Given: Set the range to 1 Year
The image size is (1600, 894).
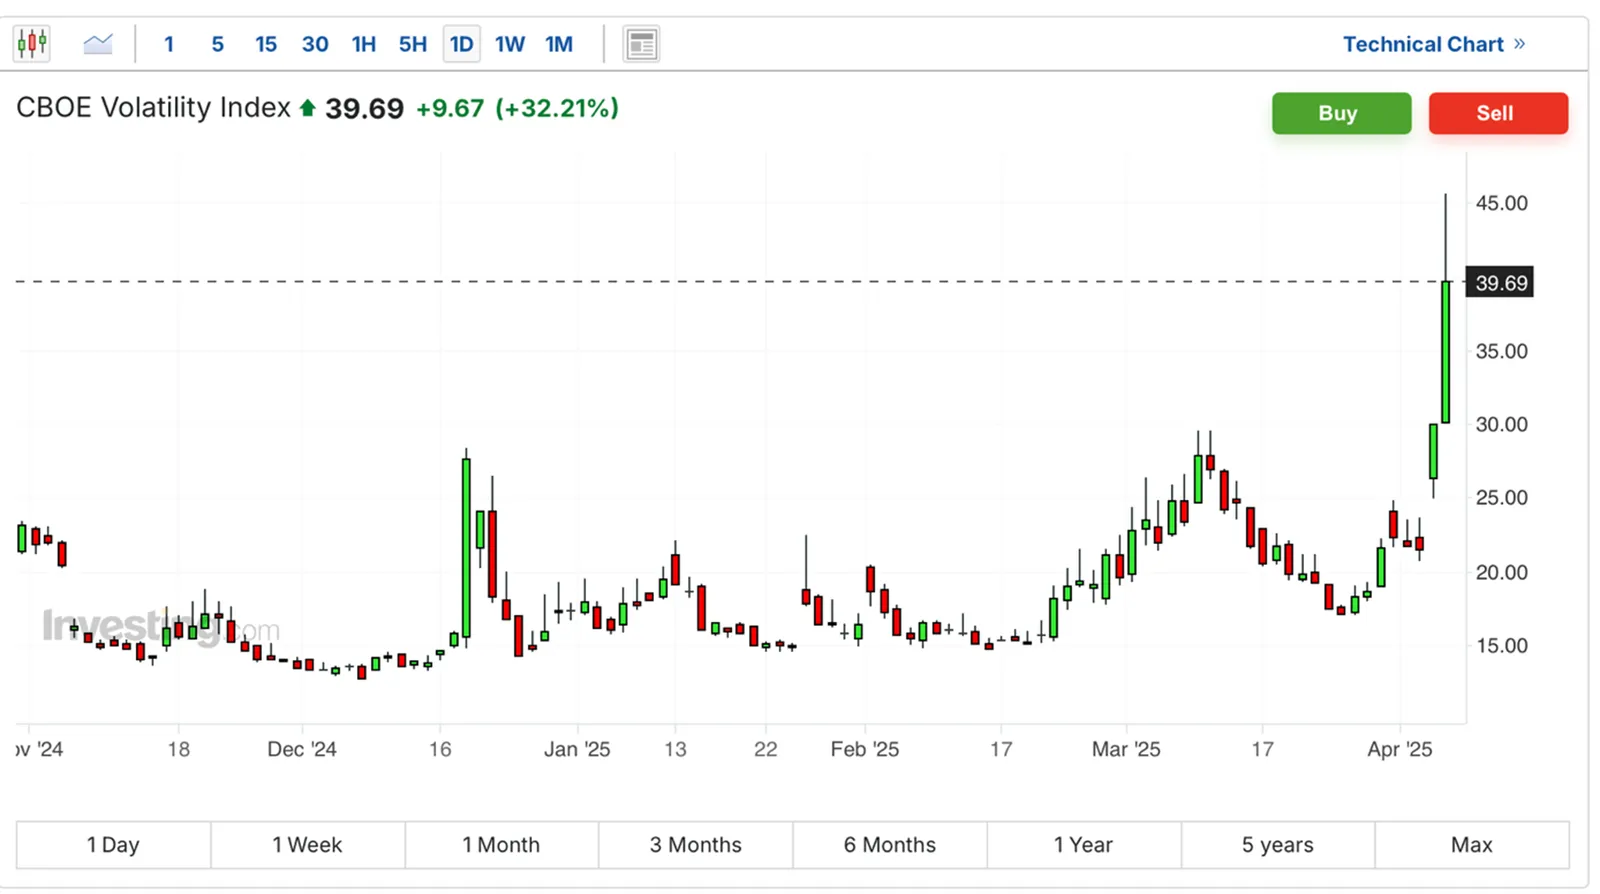Looking at the screenshot, I should [1083, 845].
